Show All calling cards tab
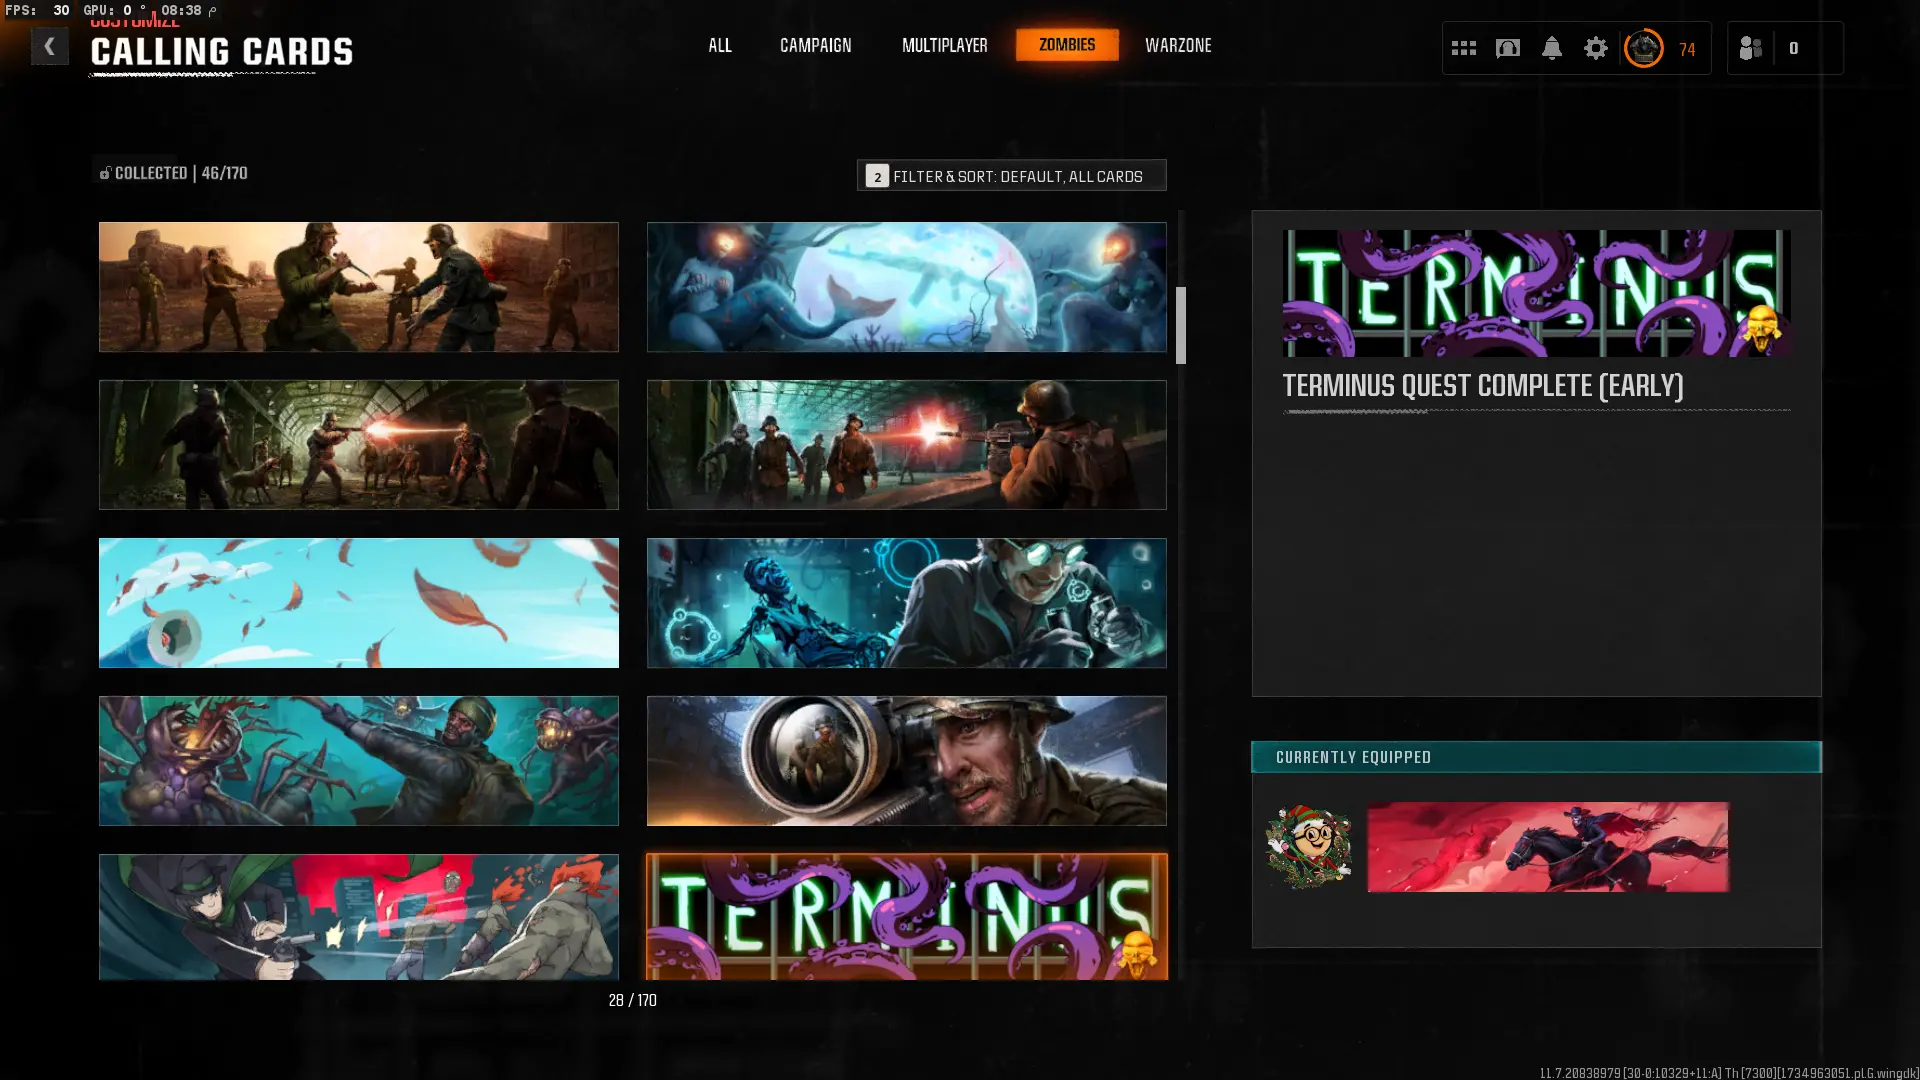The width and height of the screenshot is (1920, 1080). coord(719,46)
